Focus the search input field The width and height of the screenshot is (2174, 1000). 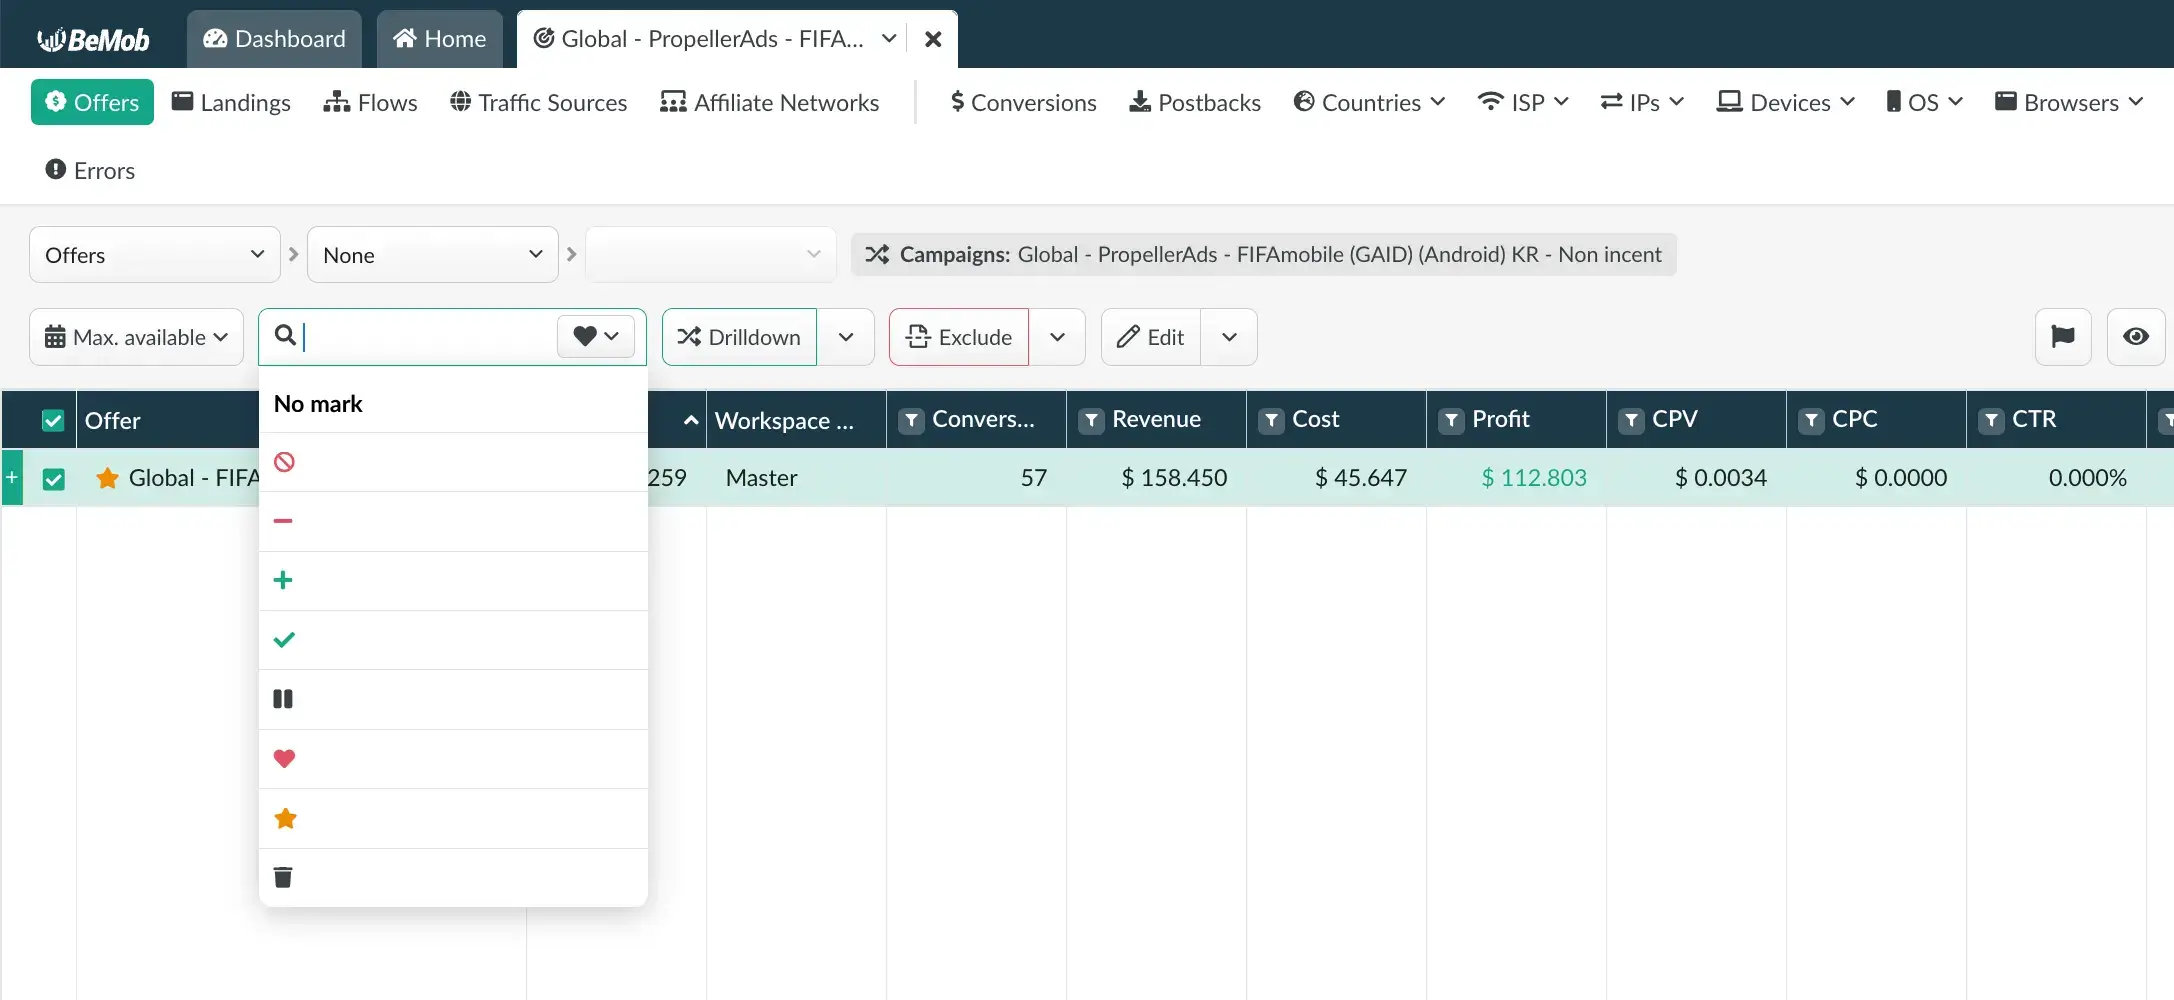click(425, 337)
